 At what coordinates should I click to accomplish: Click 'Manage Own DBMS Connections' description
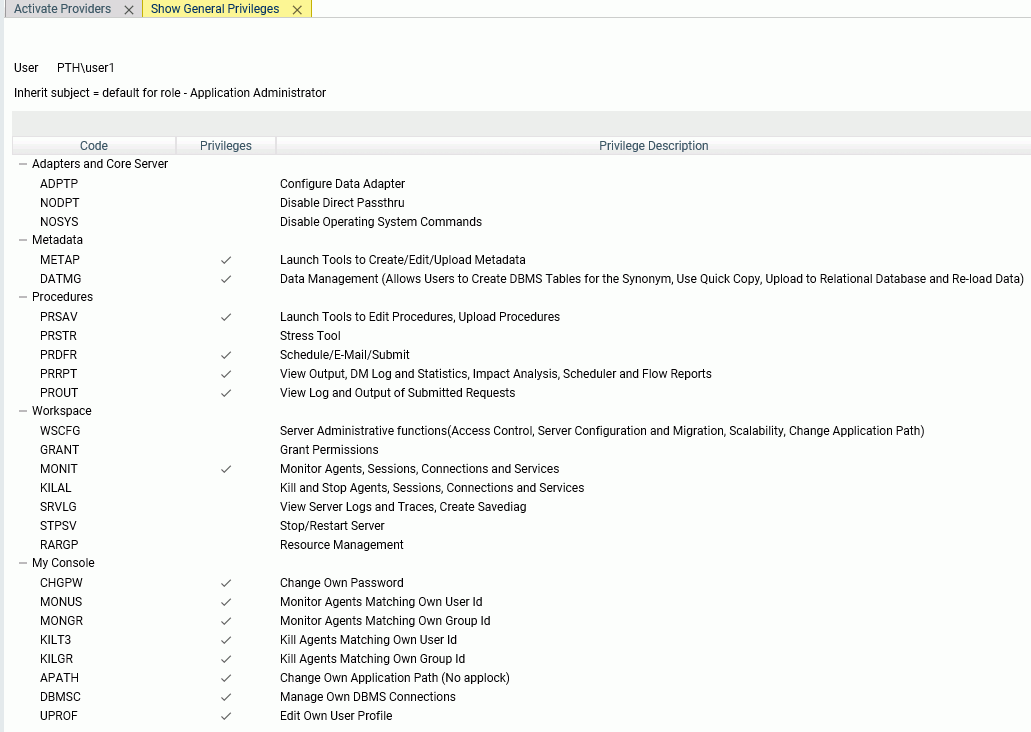(368, 697)
